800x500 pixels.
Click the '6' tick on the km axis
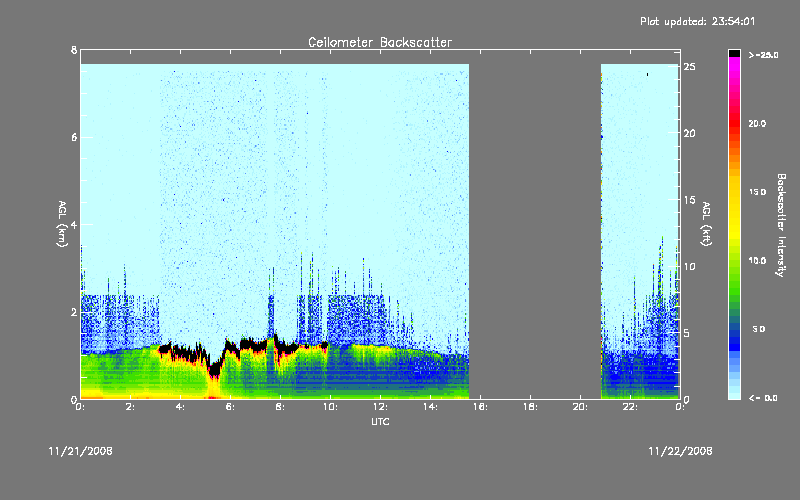[74, 137]
